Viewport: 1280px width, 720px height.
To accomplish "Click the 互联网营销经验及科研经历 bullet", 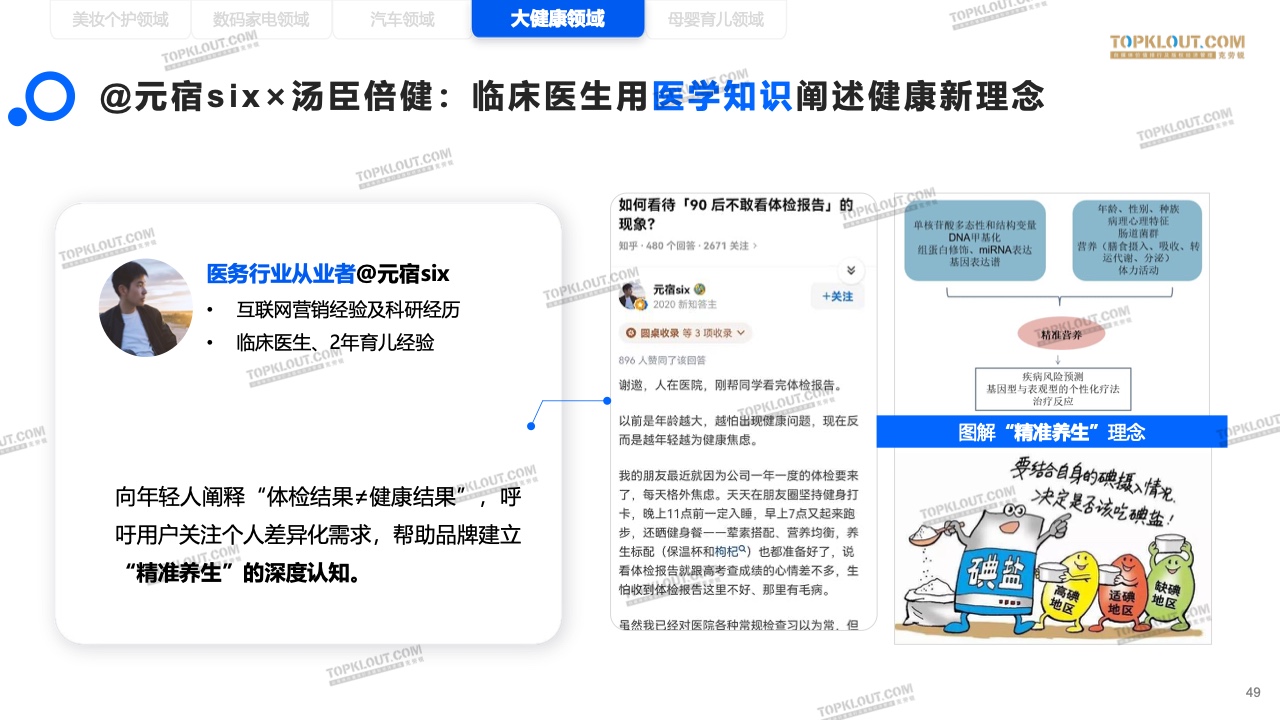I will (x=348, y=310).
